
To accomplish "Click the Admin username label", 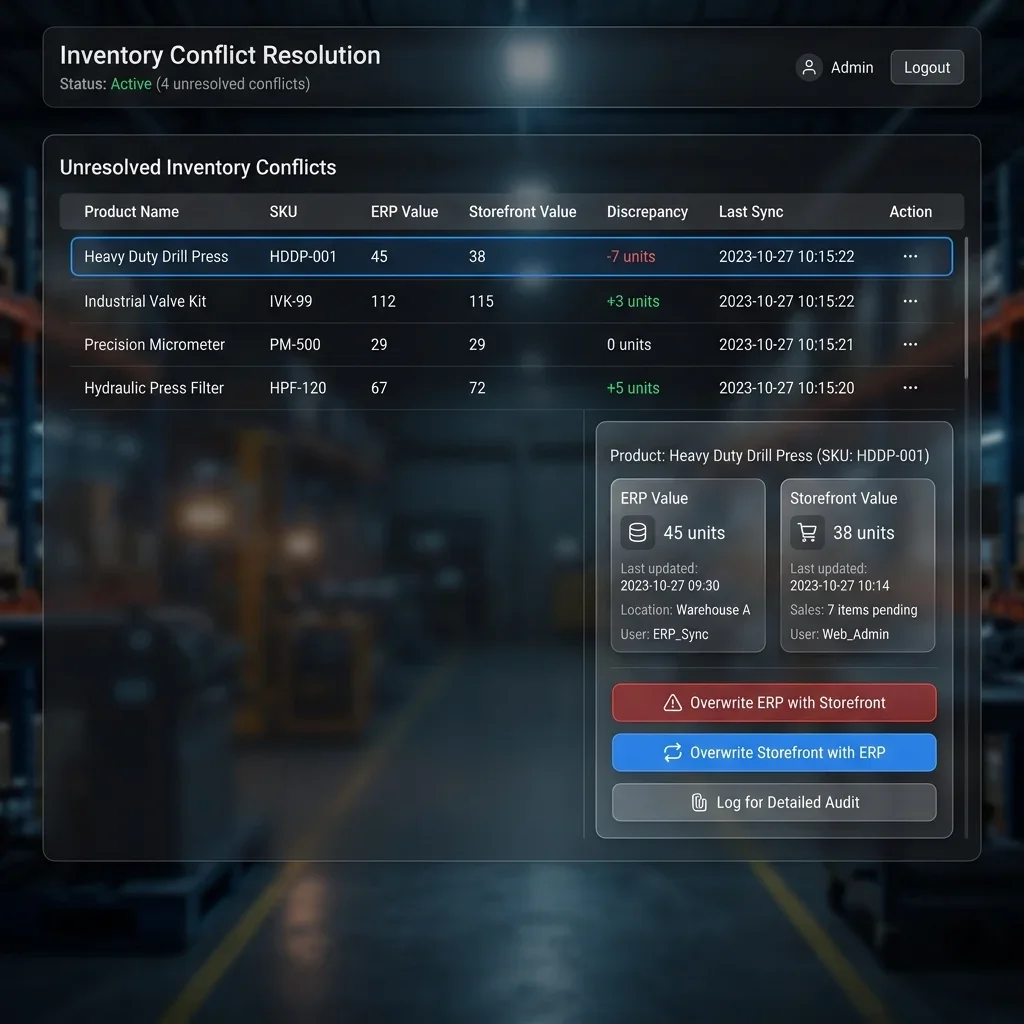I will (852, 67).
